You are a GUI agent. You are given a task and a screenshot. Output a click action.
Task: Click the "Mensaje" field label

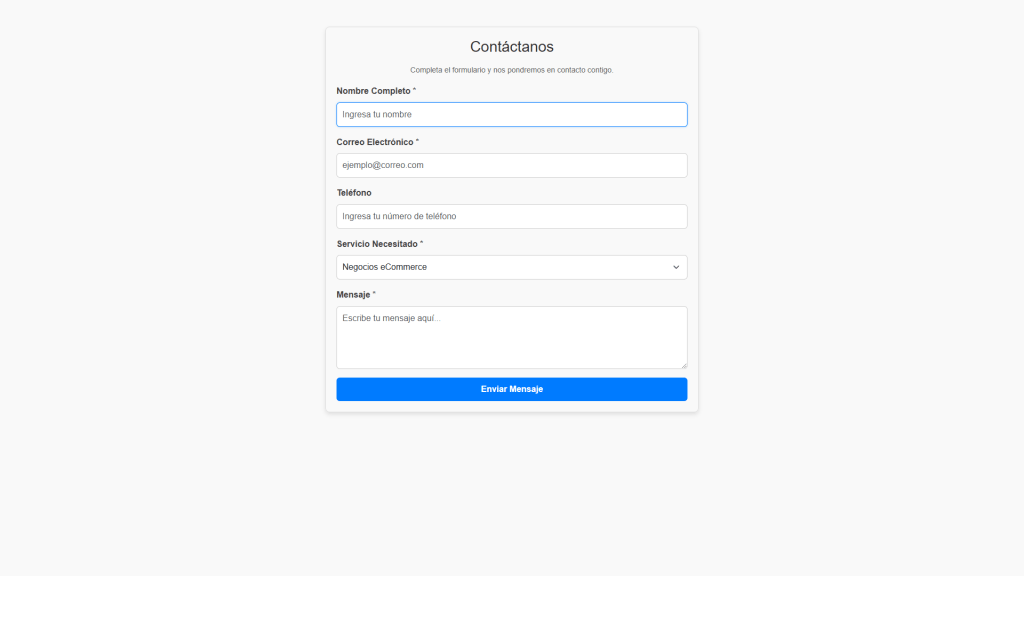click(x=353, y=295)
